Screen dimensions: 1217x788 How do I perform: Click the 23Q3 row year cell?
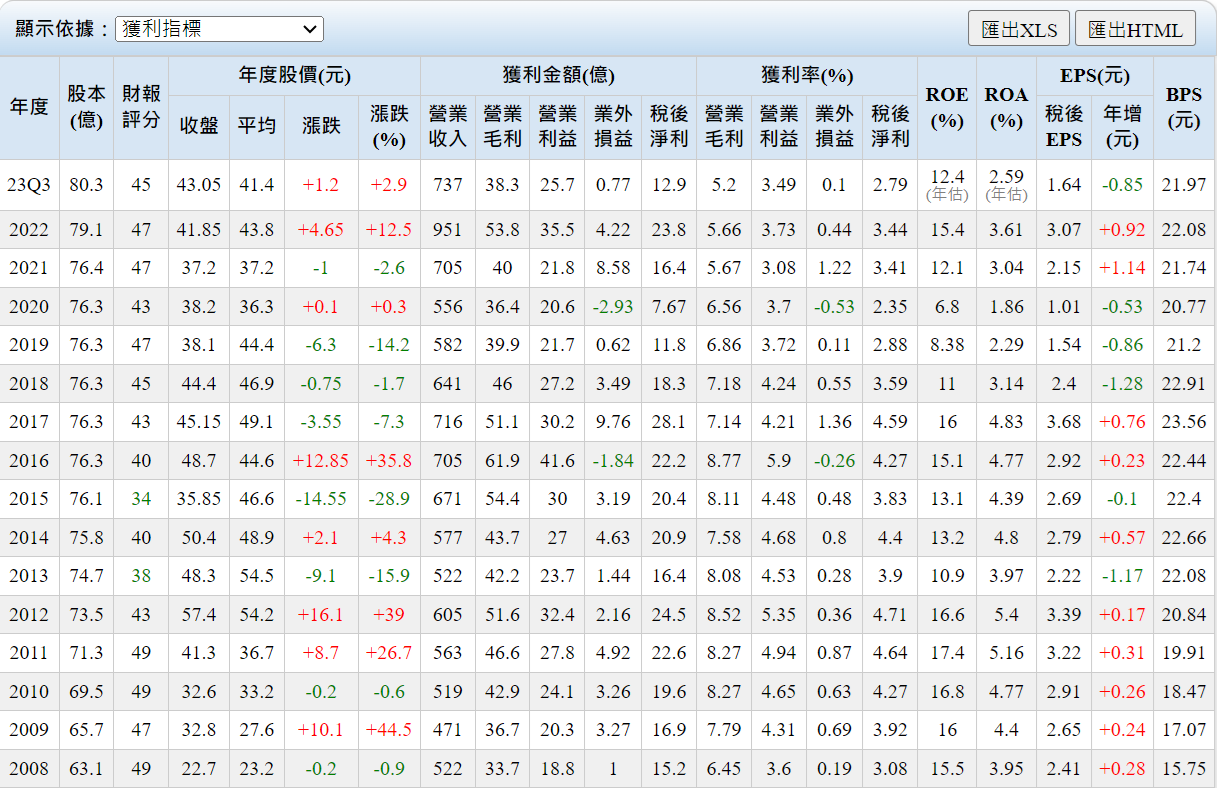coord(29,185)
